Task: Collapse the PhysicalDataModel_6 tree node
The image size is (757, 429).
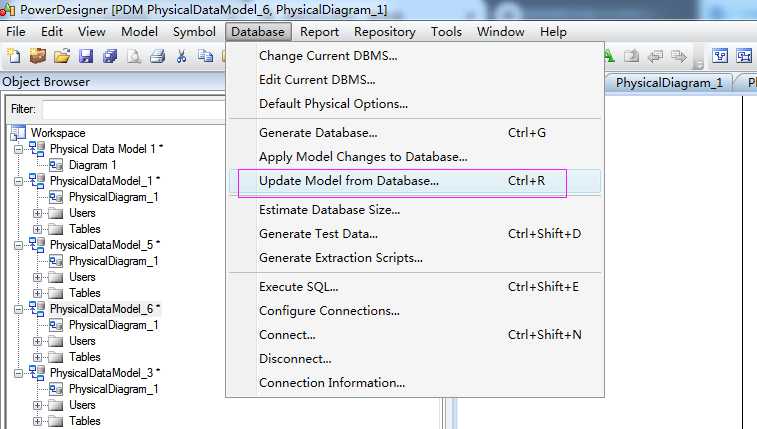Action: (x=18, y=309)
